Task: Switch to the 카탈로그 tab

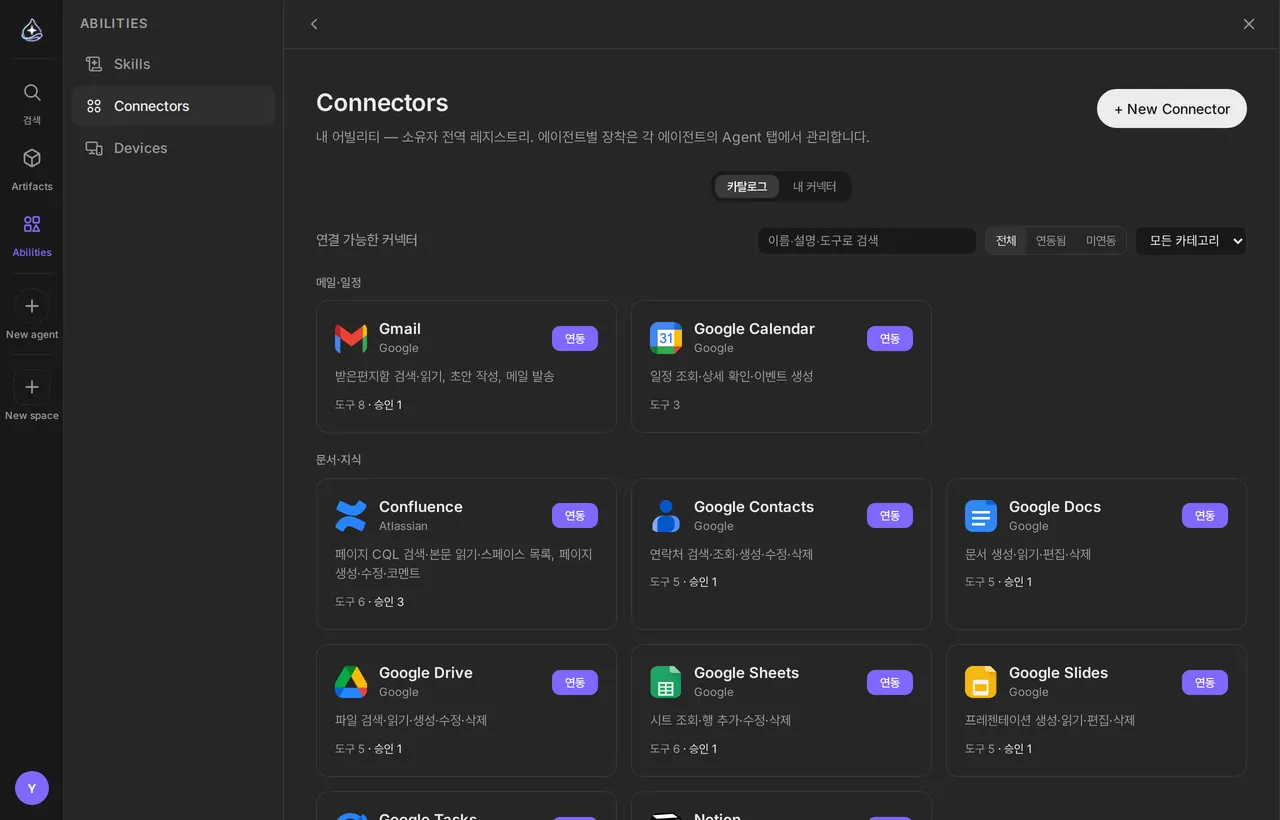Action: pyautogui.click(x=747, y=186)
